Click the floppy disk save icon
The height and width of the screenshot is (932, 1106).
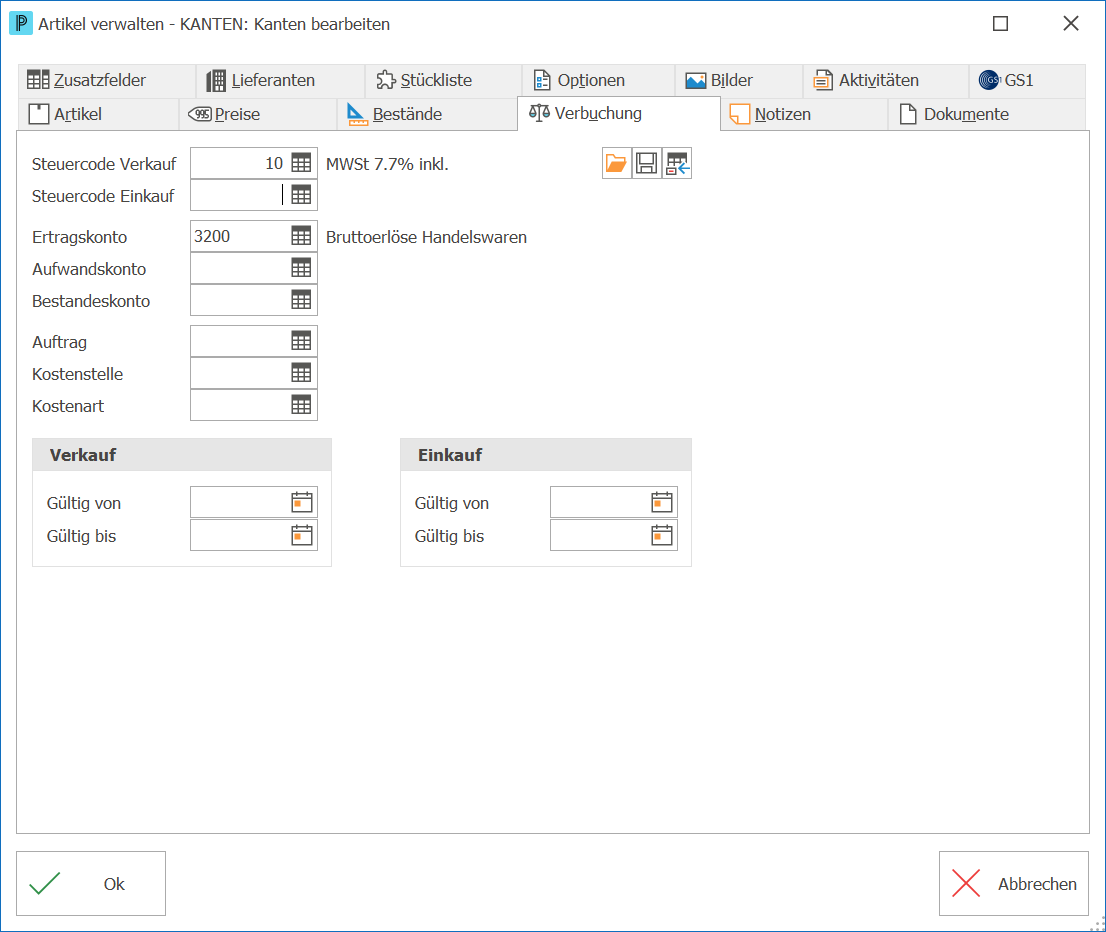click(x=646, y=164)
